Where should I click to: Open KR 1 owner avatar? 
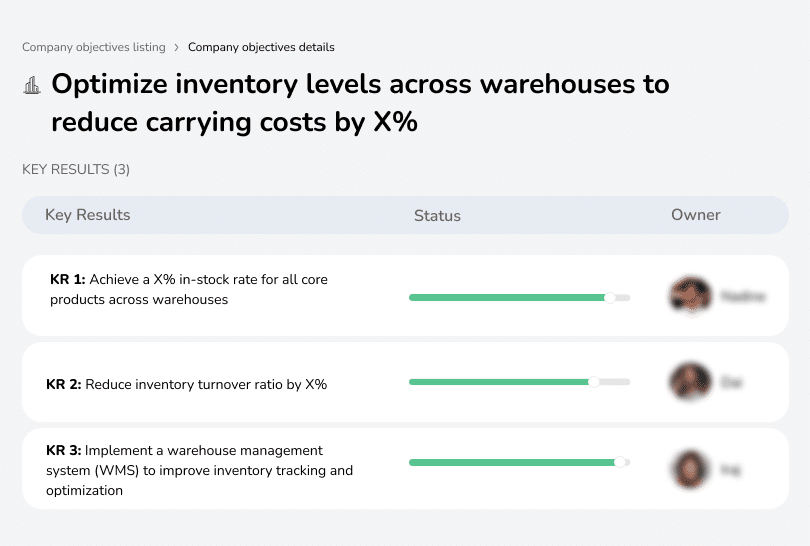coord(690,296)
